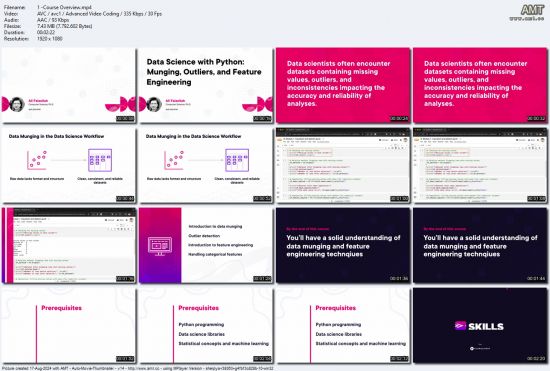The height and width of the screenshot is (371, 550).
Task: Select the 'solid understanding' thumbnail stamped 00:01:36
Action: [x=343, y=245]
